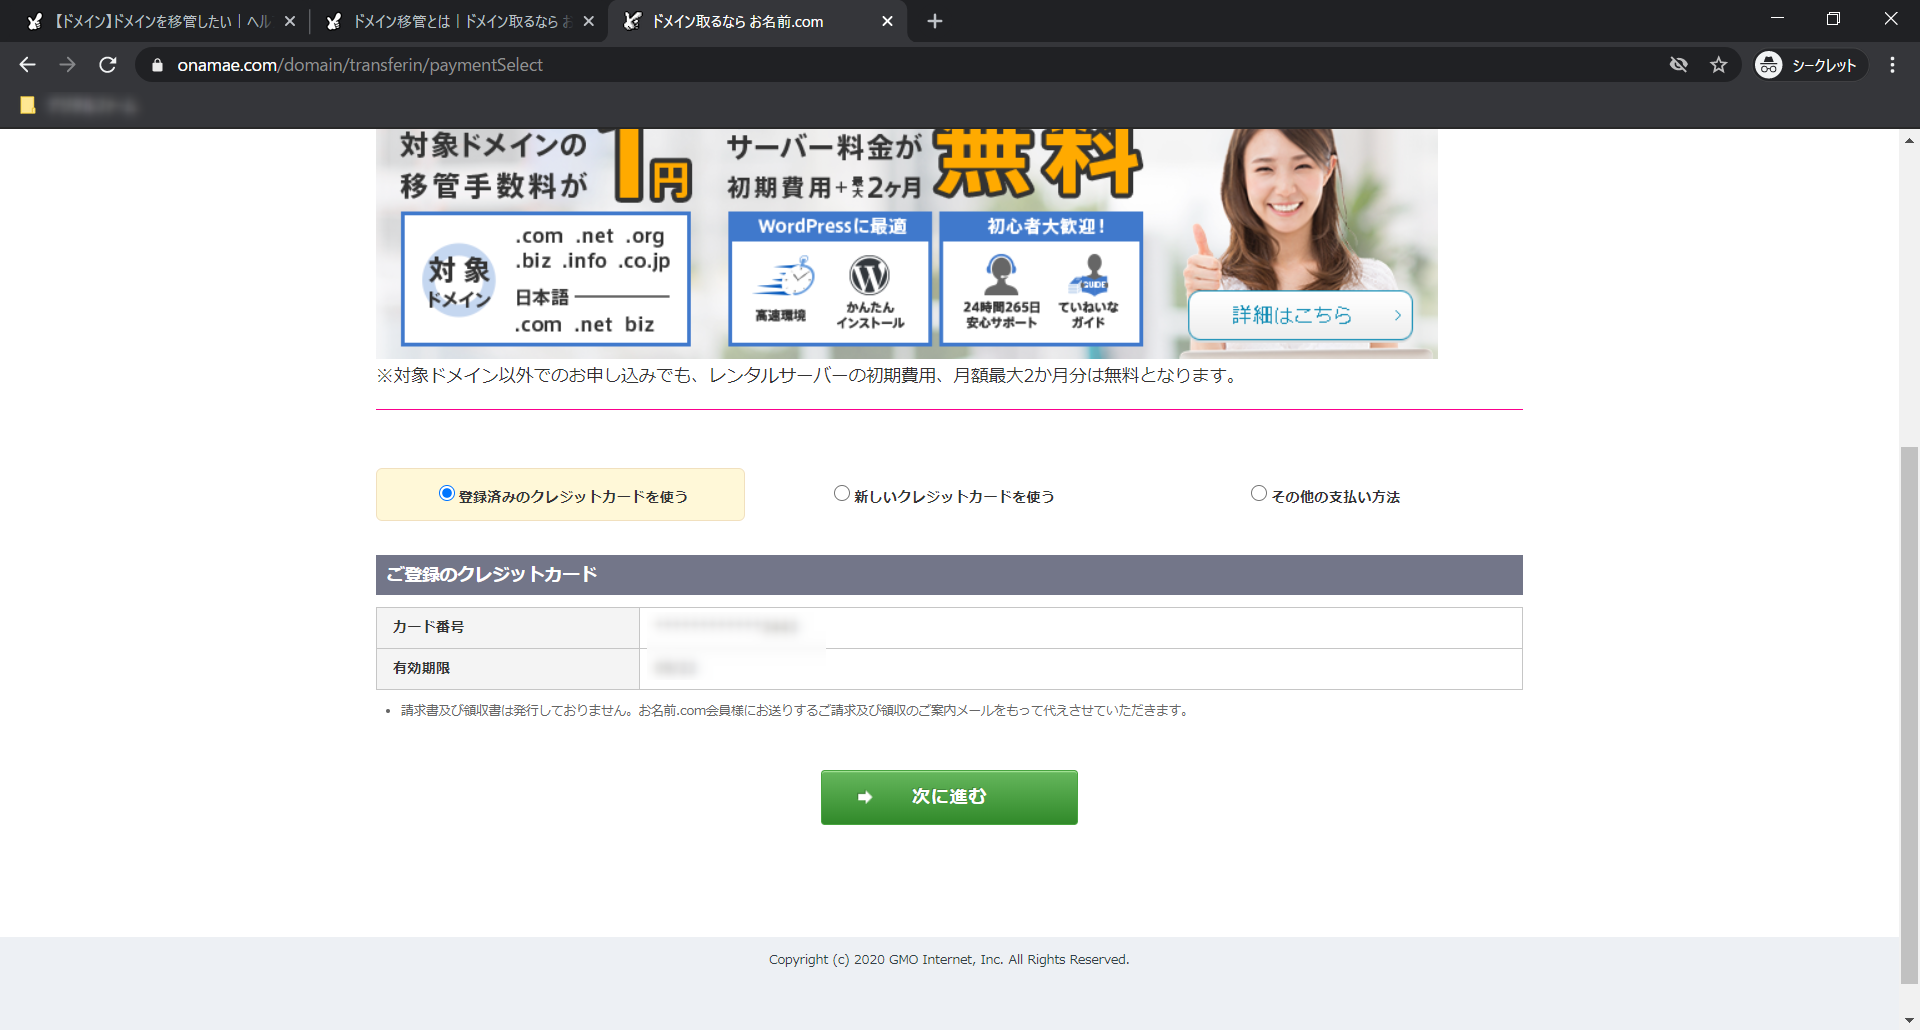Screen dimensions: 1920x1030
Task: Click the padlock site info icon
Action: click(157, 65)
